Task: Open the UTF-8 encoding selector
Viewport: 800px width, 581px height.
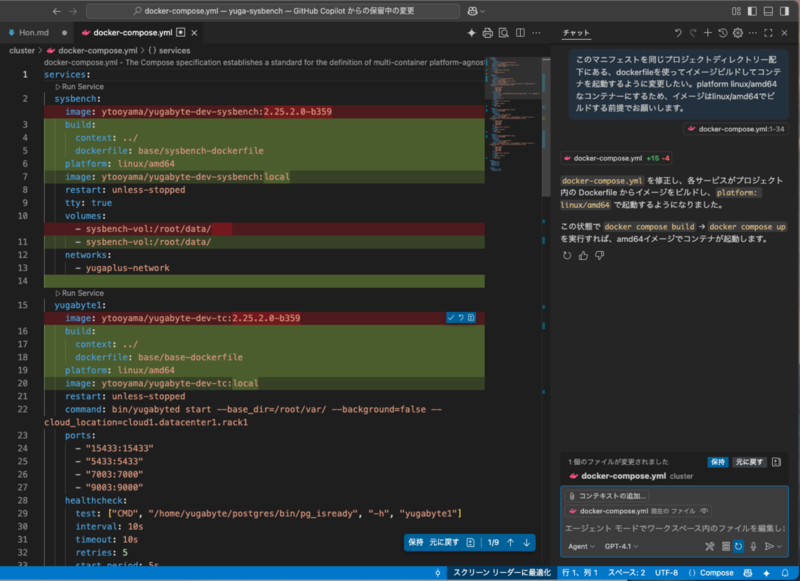Action: point(666,573)
